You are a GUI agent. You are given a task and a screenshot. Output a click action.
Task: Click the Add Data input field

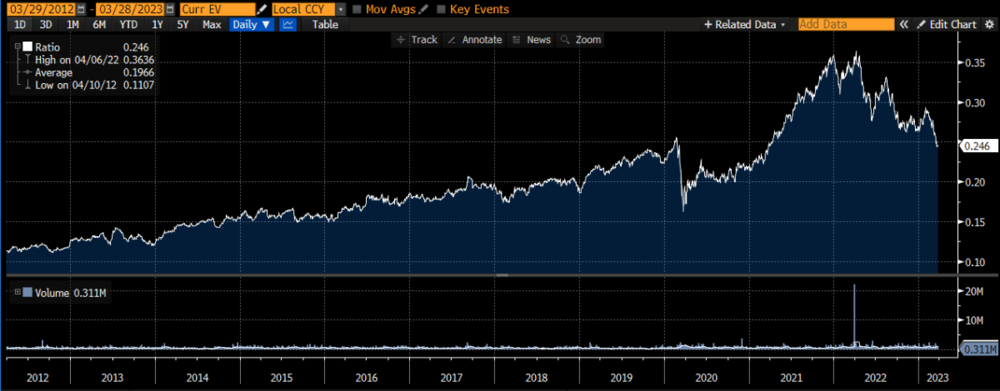(846, 24)
